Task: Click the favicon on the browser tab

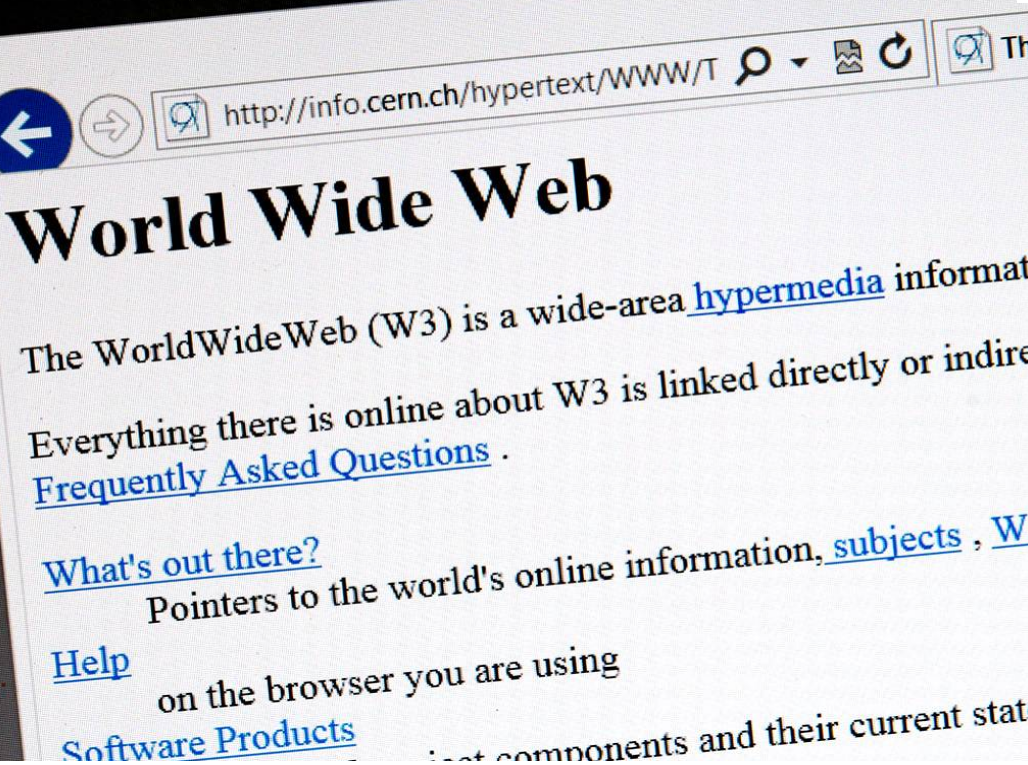Action: (x=969, y=49)
